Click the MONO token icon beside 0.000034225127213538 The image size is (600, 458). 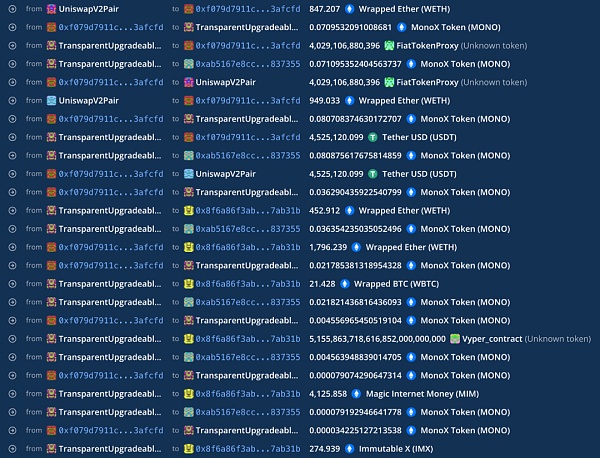(x=411, y=430)
